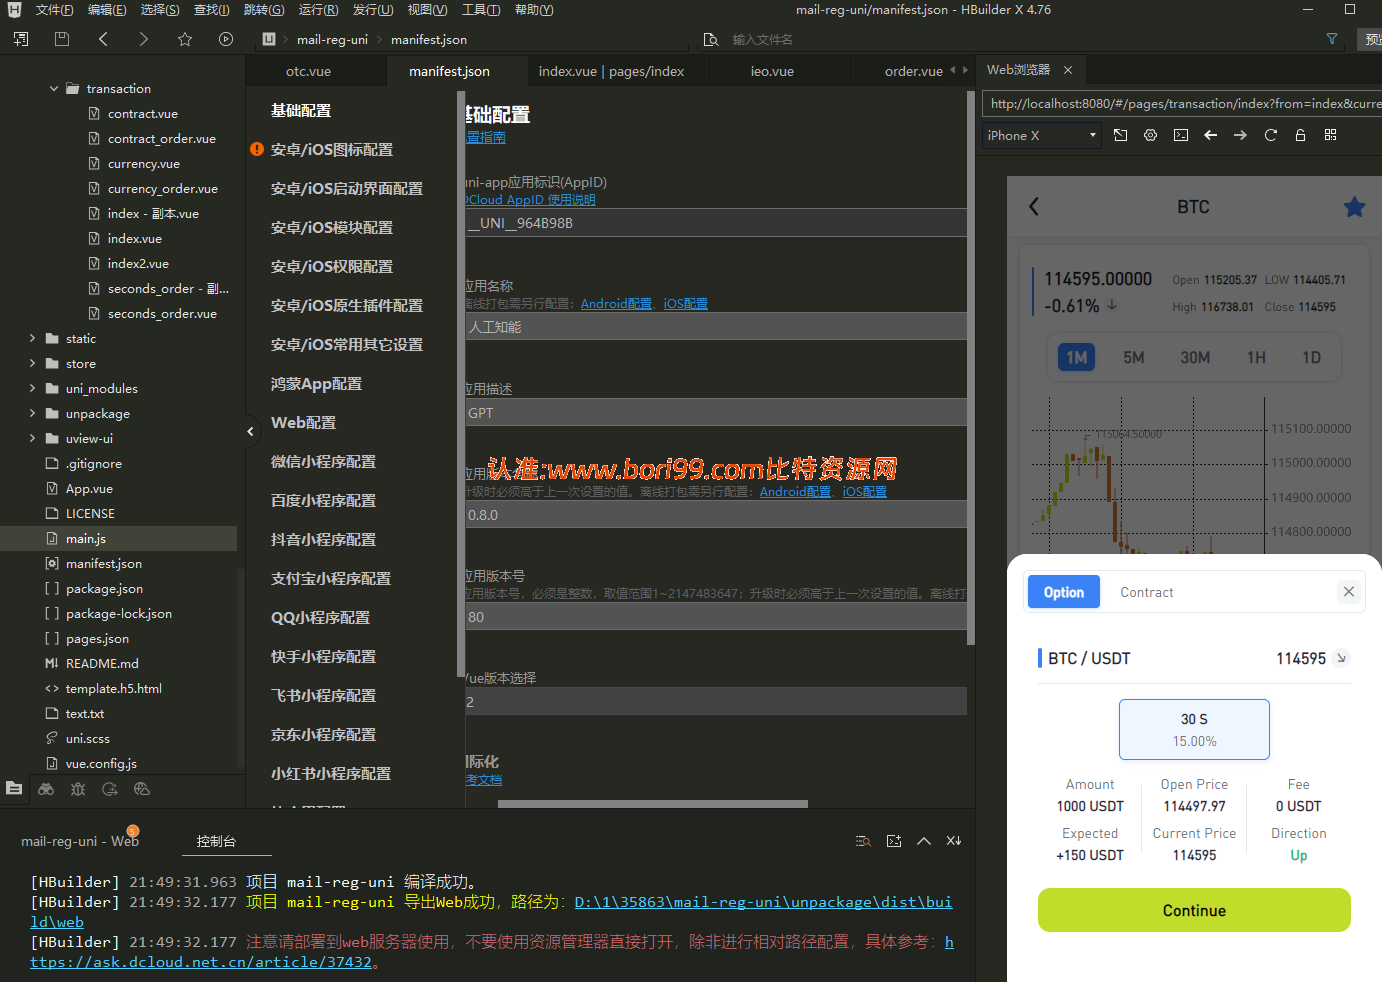
Task: Select the 1H chart interval
Action: coord(1256,358)
